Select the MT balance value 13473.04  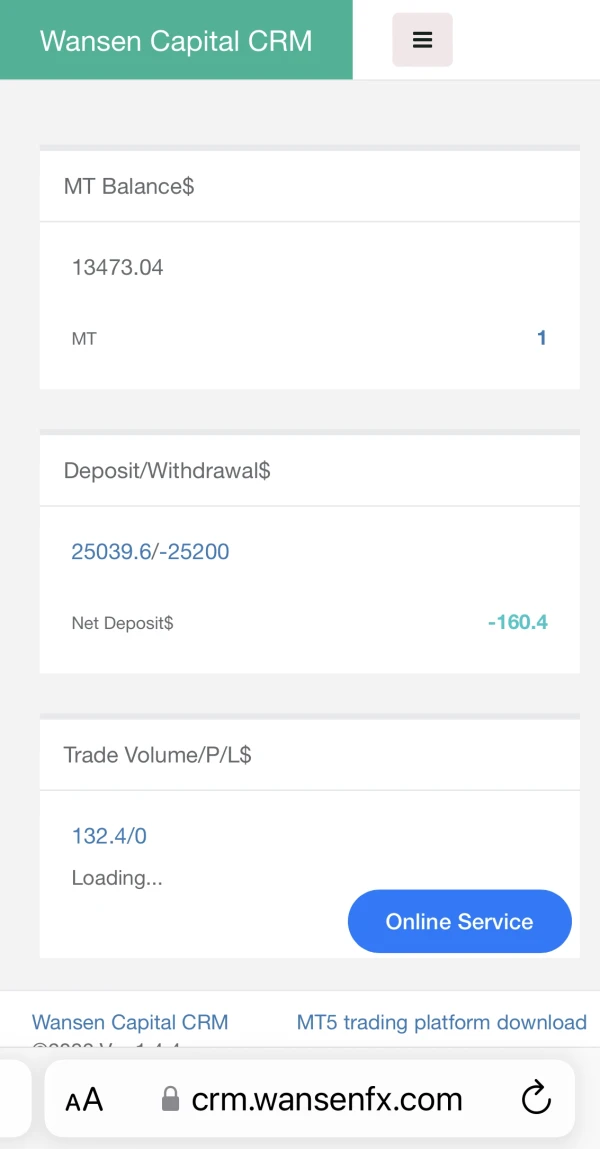[x=117, y=268]
